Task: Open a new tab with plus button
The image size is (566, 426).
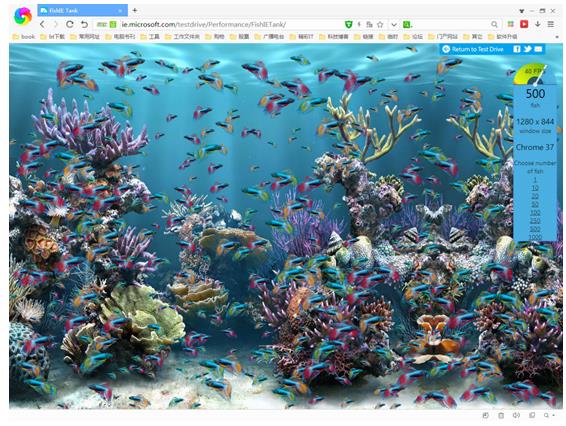Action: pyautogui.click(x=135, y=10)
